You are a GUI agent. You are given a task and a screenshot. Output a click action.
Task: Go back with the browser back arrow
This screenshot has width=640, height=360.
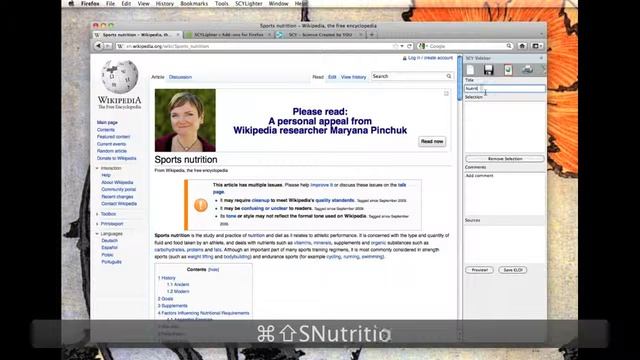coord(98,46)
